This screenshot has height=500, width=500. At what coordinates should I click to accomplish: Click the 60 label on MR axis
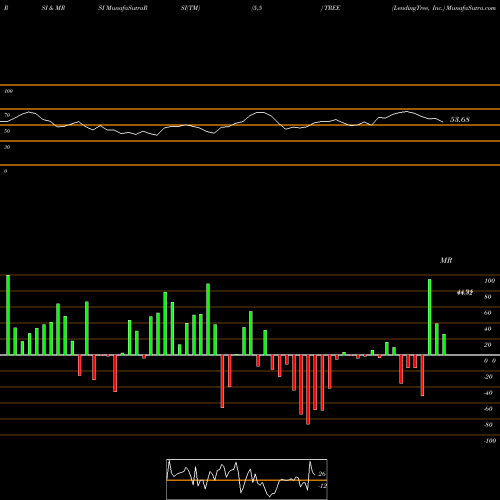488,313
